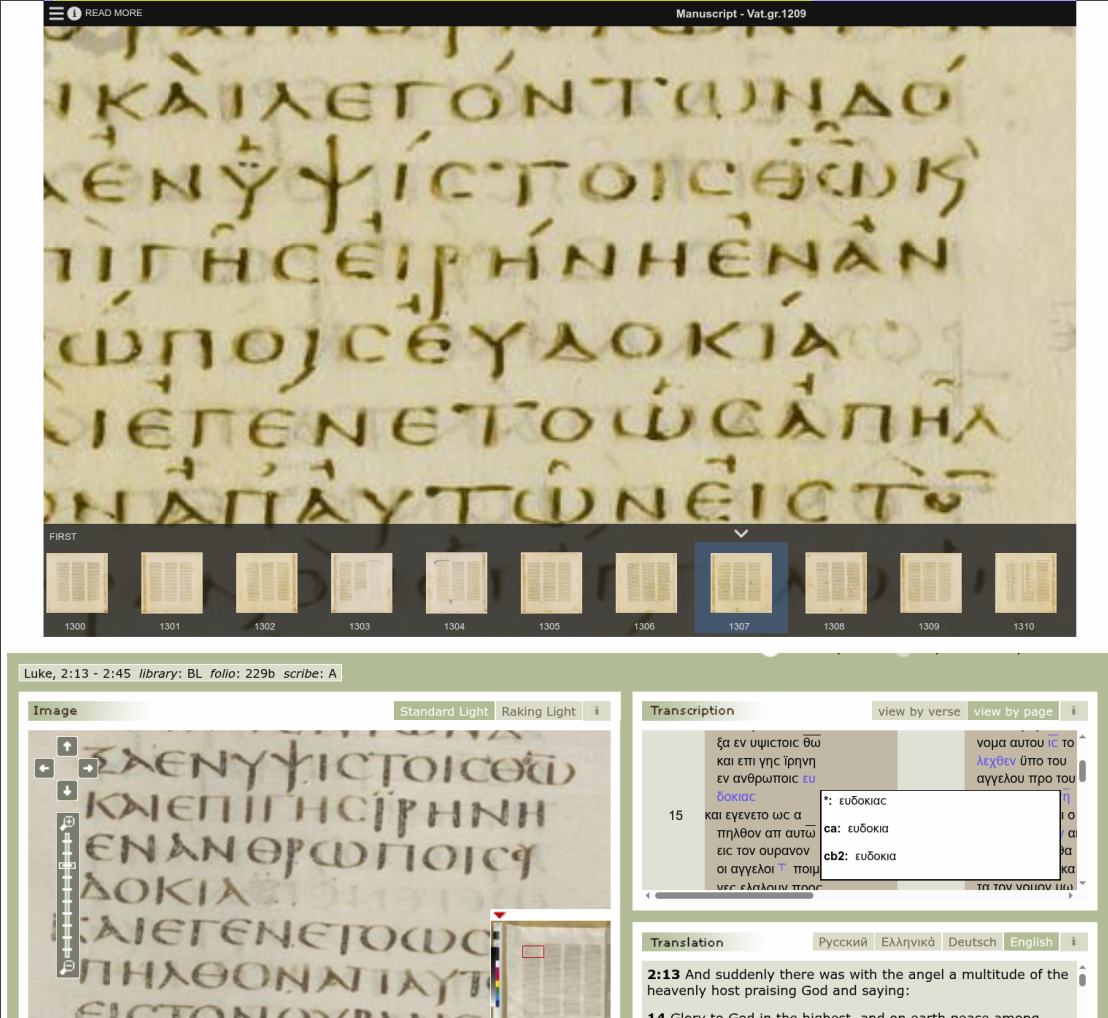Select view by verse transcription mode
The image size is (1108, 1018).
click(x=919, y=711)
